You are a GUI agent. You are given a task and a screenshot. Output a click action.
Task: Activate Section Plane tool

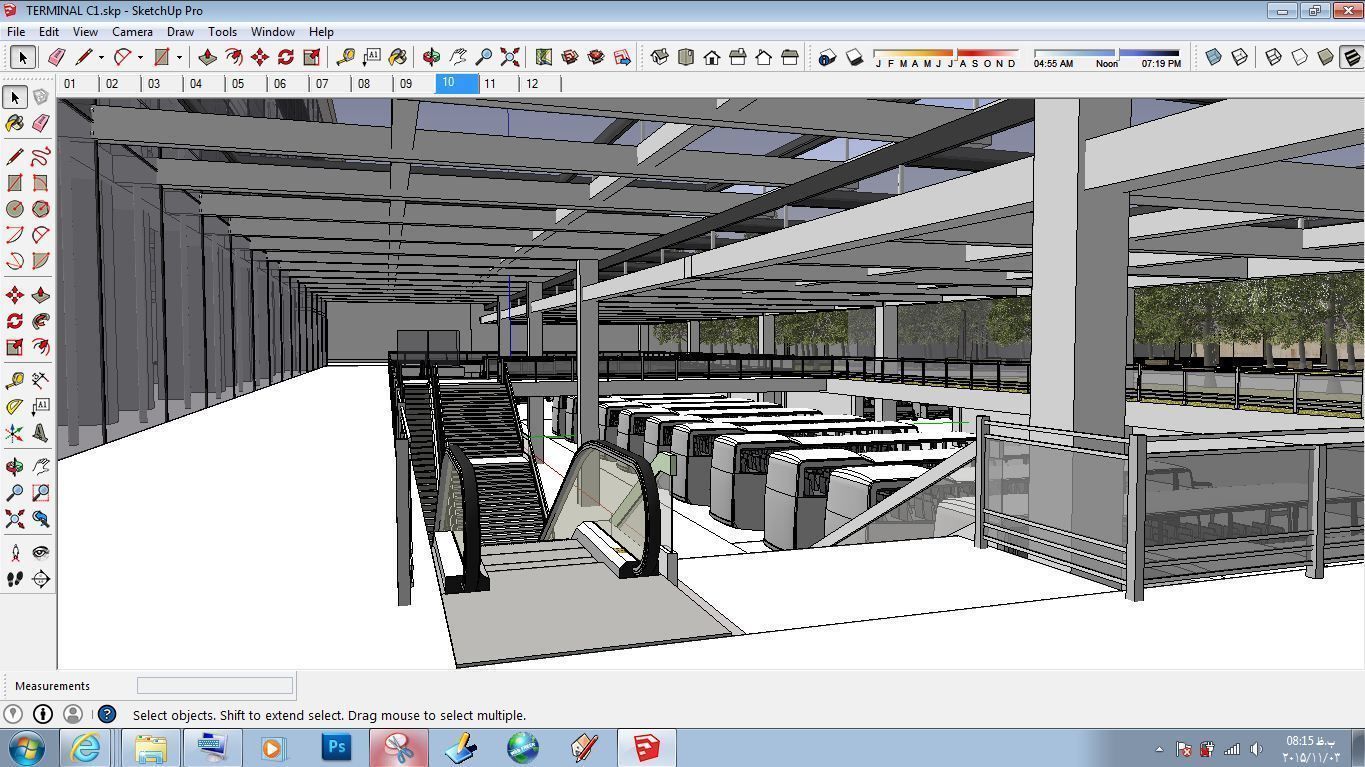coord(41,579)
